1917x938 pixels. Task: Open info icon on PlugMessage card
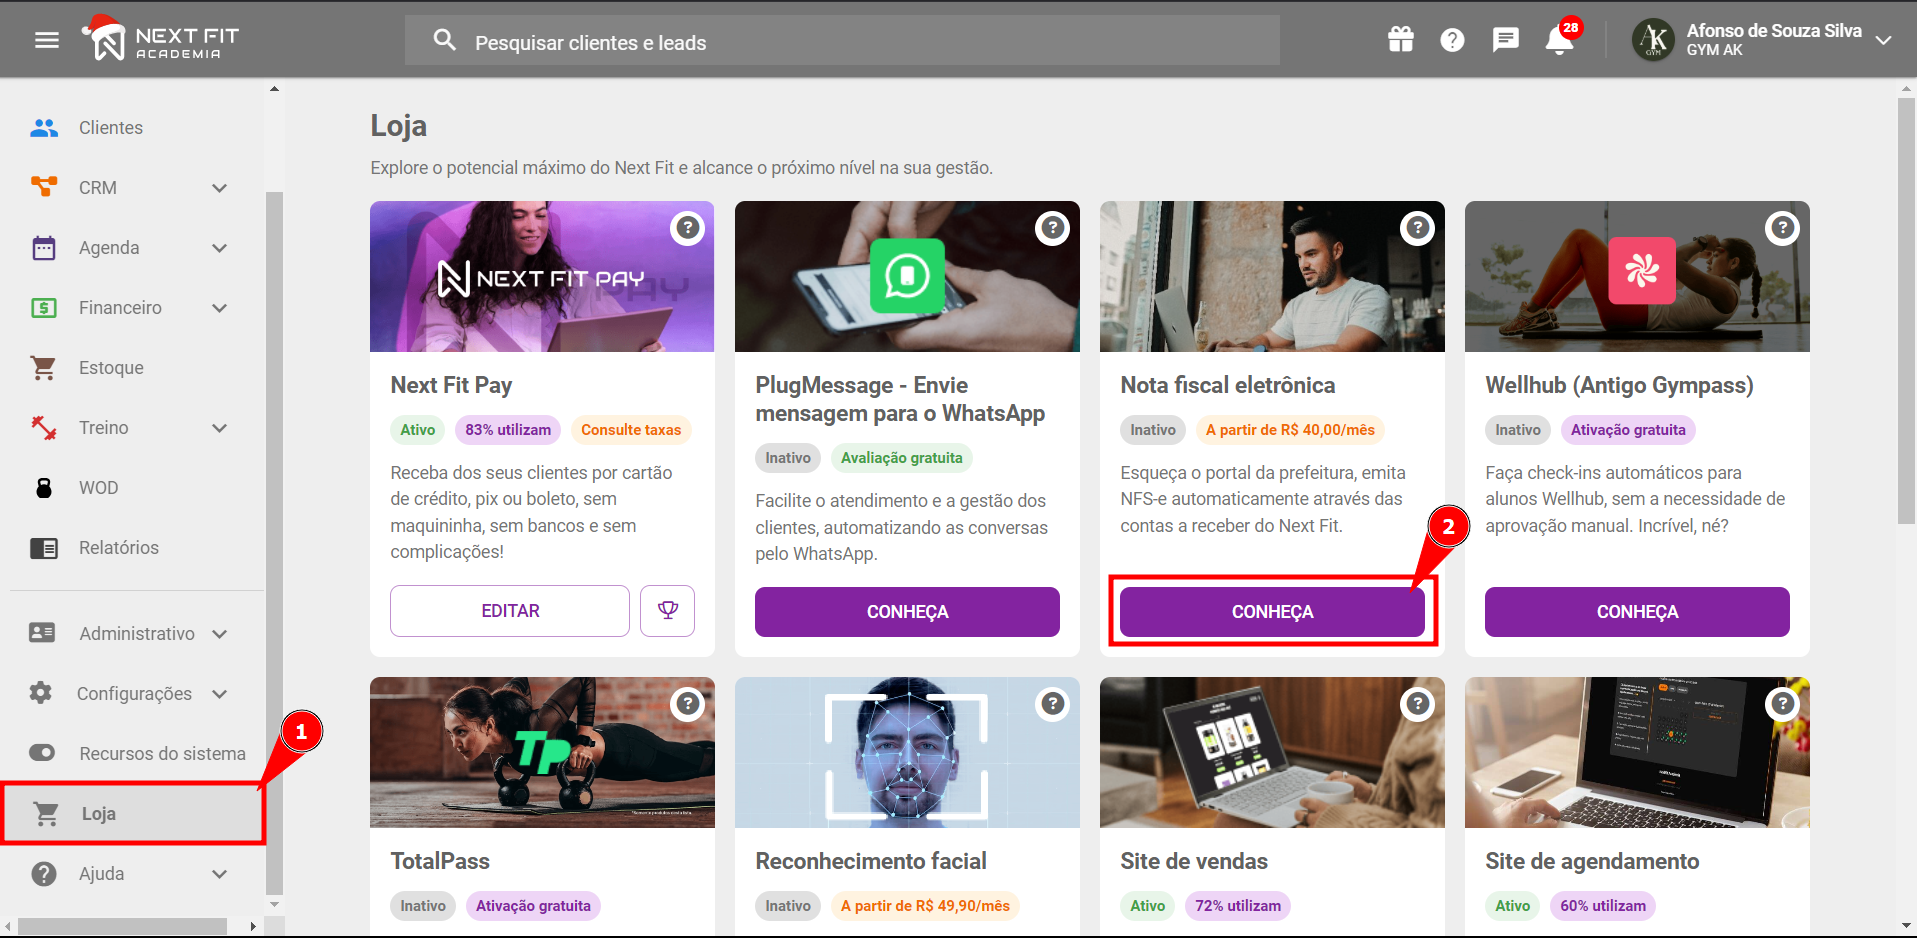tap(1053, 228)
